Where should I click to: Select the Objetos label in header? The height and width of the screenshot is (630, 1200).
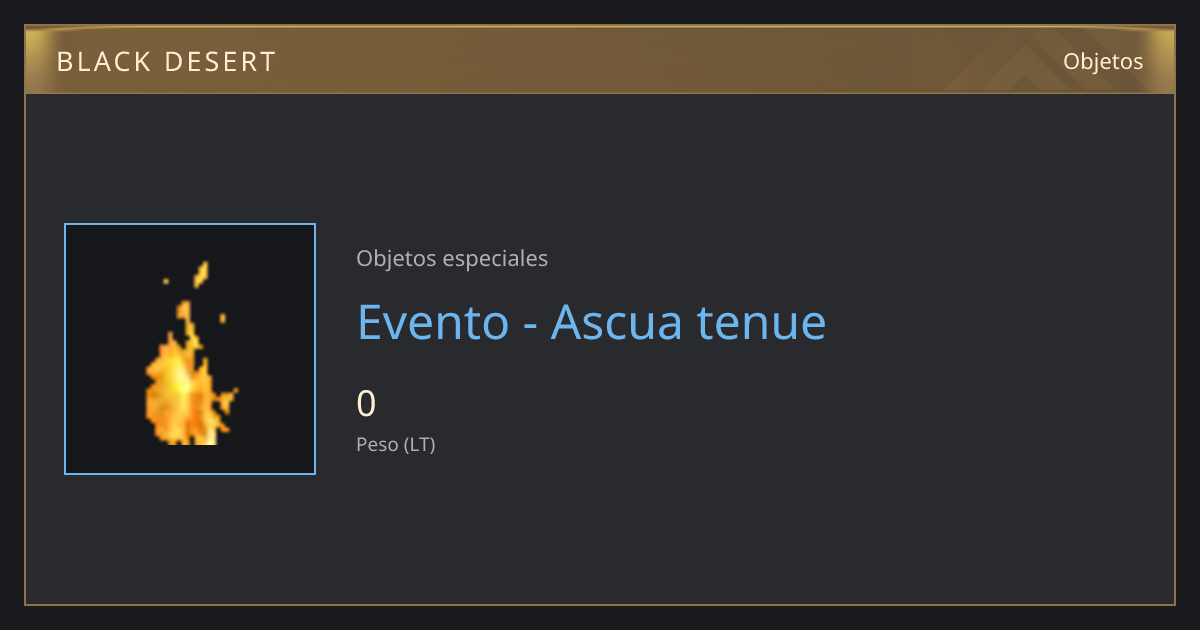[x=1103, y=61]
